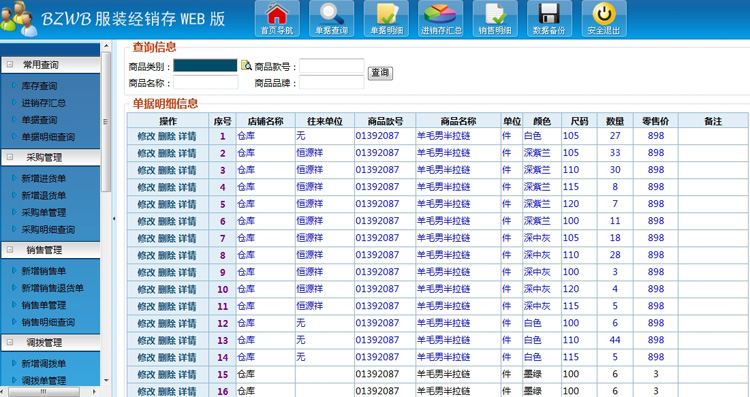
Task: Collapse the sidebar with the splitter arrow
Action: click(x=114, y=219)
